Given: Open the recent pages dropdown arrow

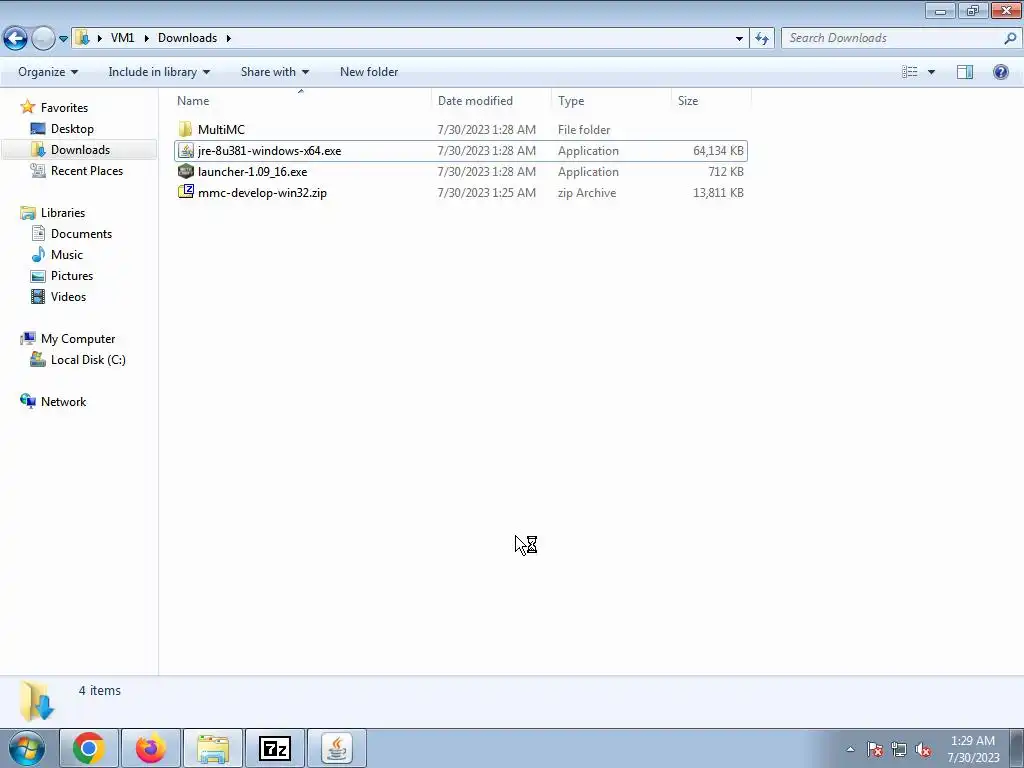Looking at the screenshot, I should tap(63, 39).
